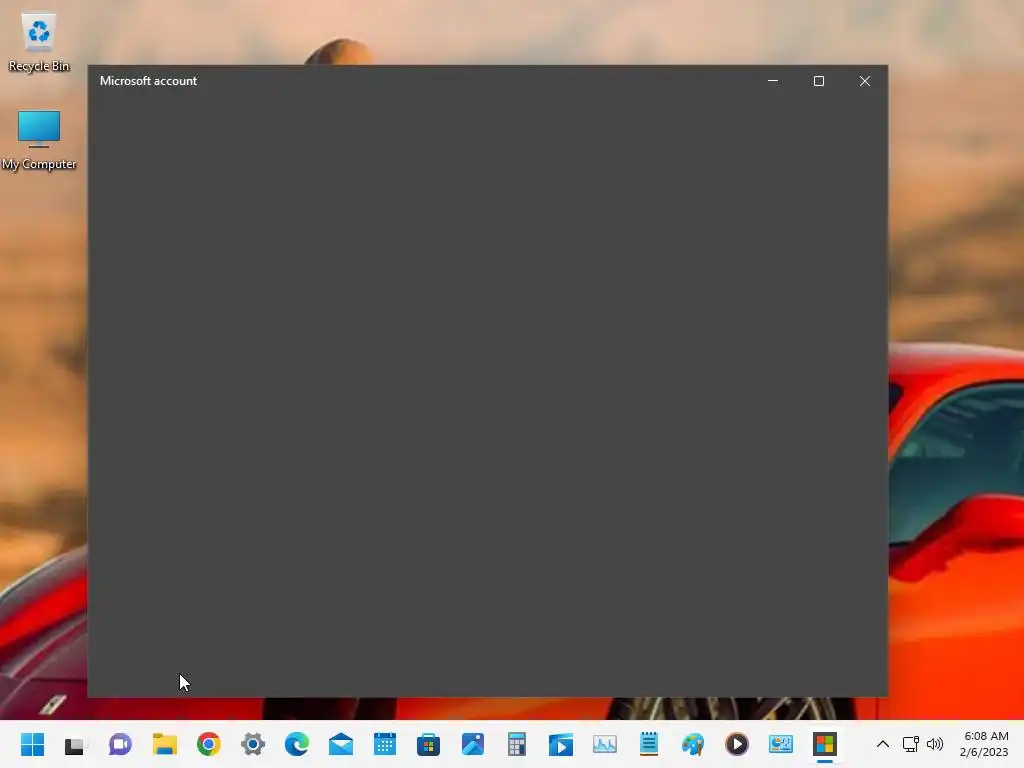Close the Microsoft account window
This screenshot has width=1024, height=768.
point(865,81)
